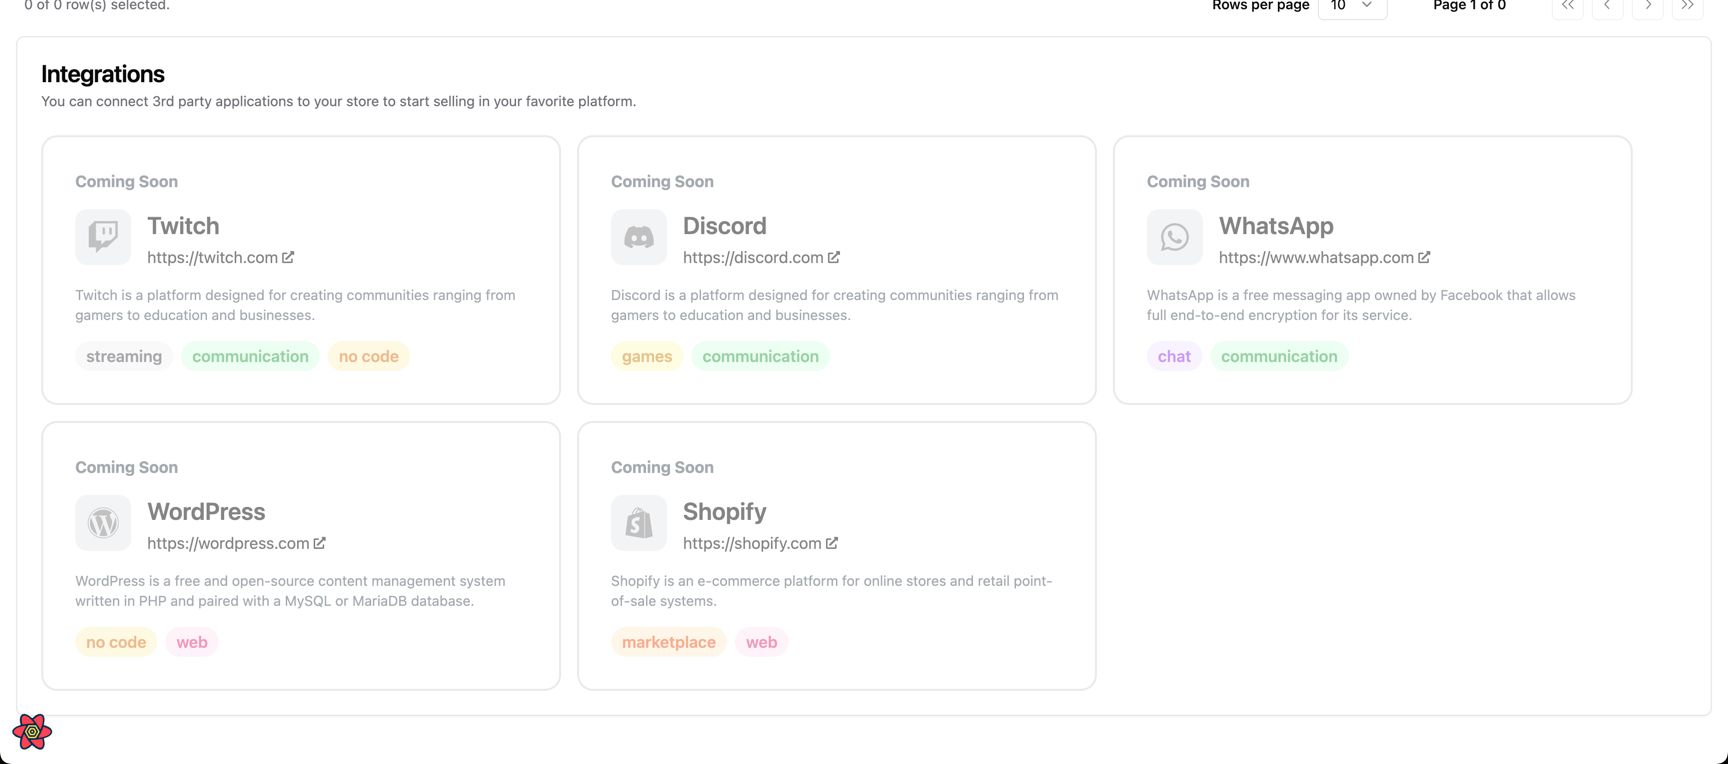The height and width of the screenshot is (764, 1728).
Task: Click the Twitch card description text
Action: pyautogui.click(x=295, y=305)
